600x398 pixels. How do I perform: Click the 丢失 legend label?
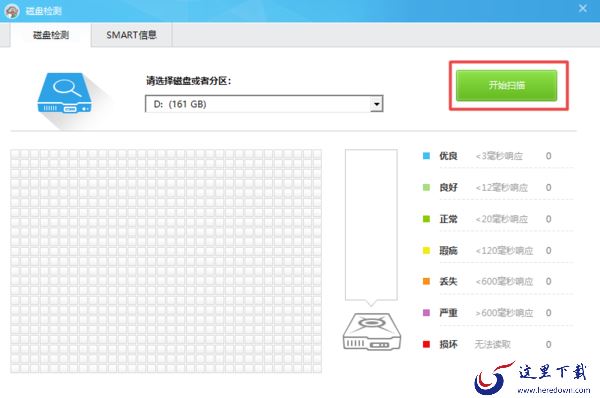tap(448, 281)
